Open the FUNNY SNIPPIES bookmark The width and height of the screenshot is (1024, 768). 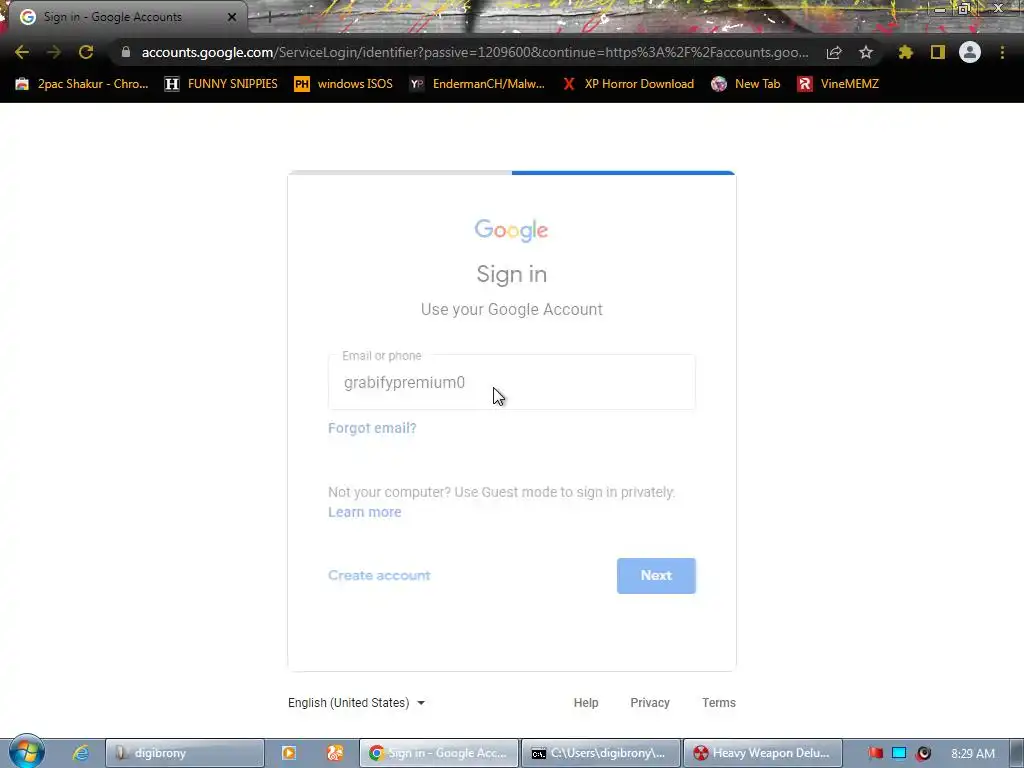(221, 84)
